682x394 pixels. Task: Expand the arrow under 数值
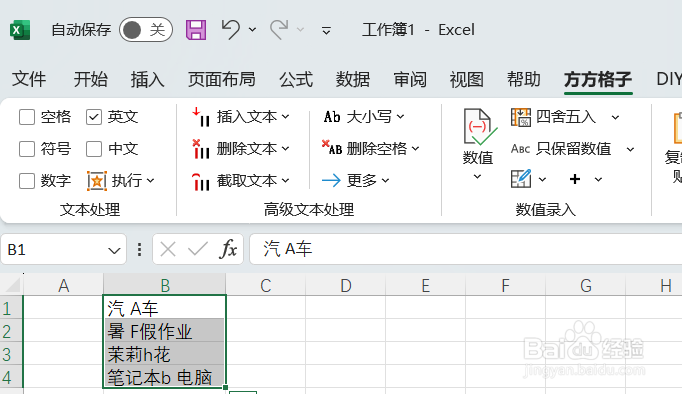[x=477, y=177]
